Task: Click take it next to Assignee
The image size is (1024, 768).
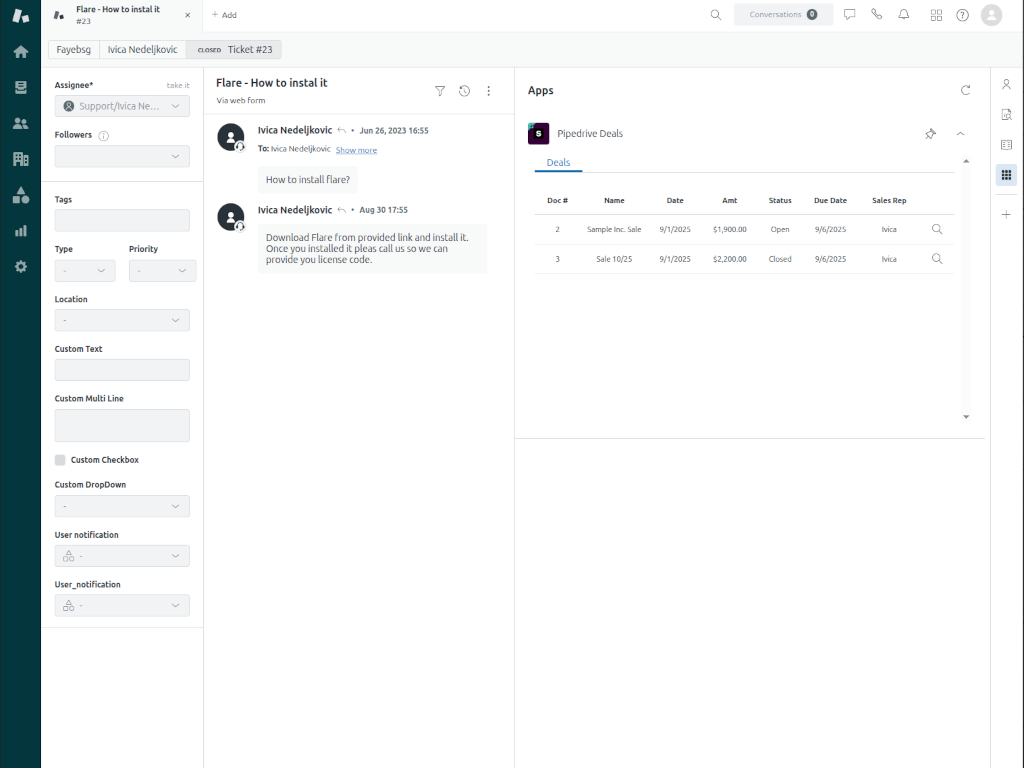Action: click(x=177, y=85)
